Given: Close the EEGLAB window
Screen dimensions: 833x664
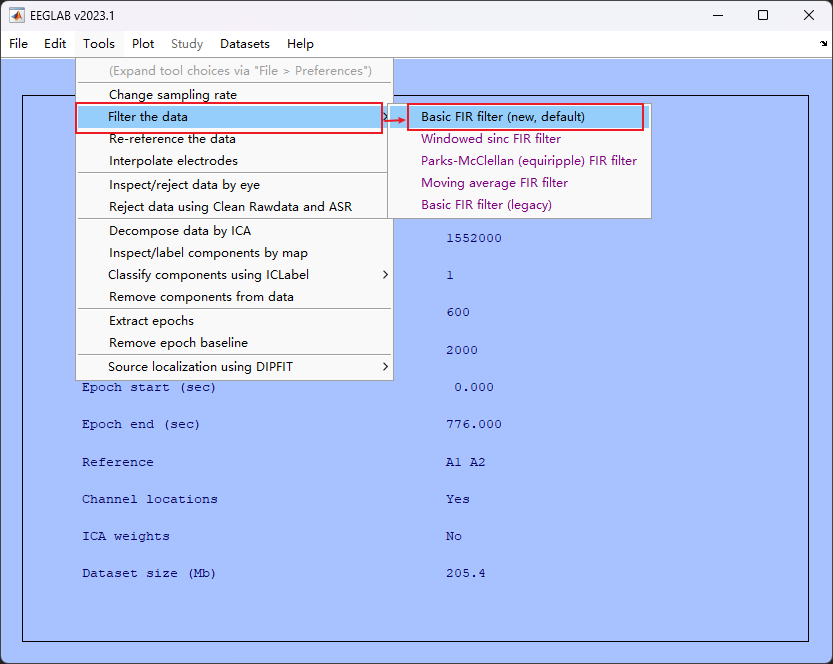Looking at the screenshot, I should tap(809, 15).
